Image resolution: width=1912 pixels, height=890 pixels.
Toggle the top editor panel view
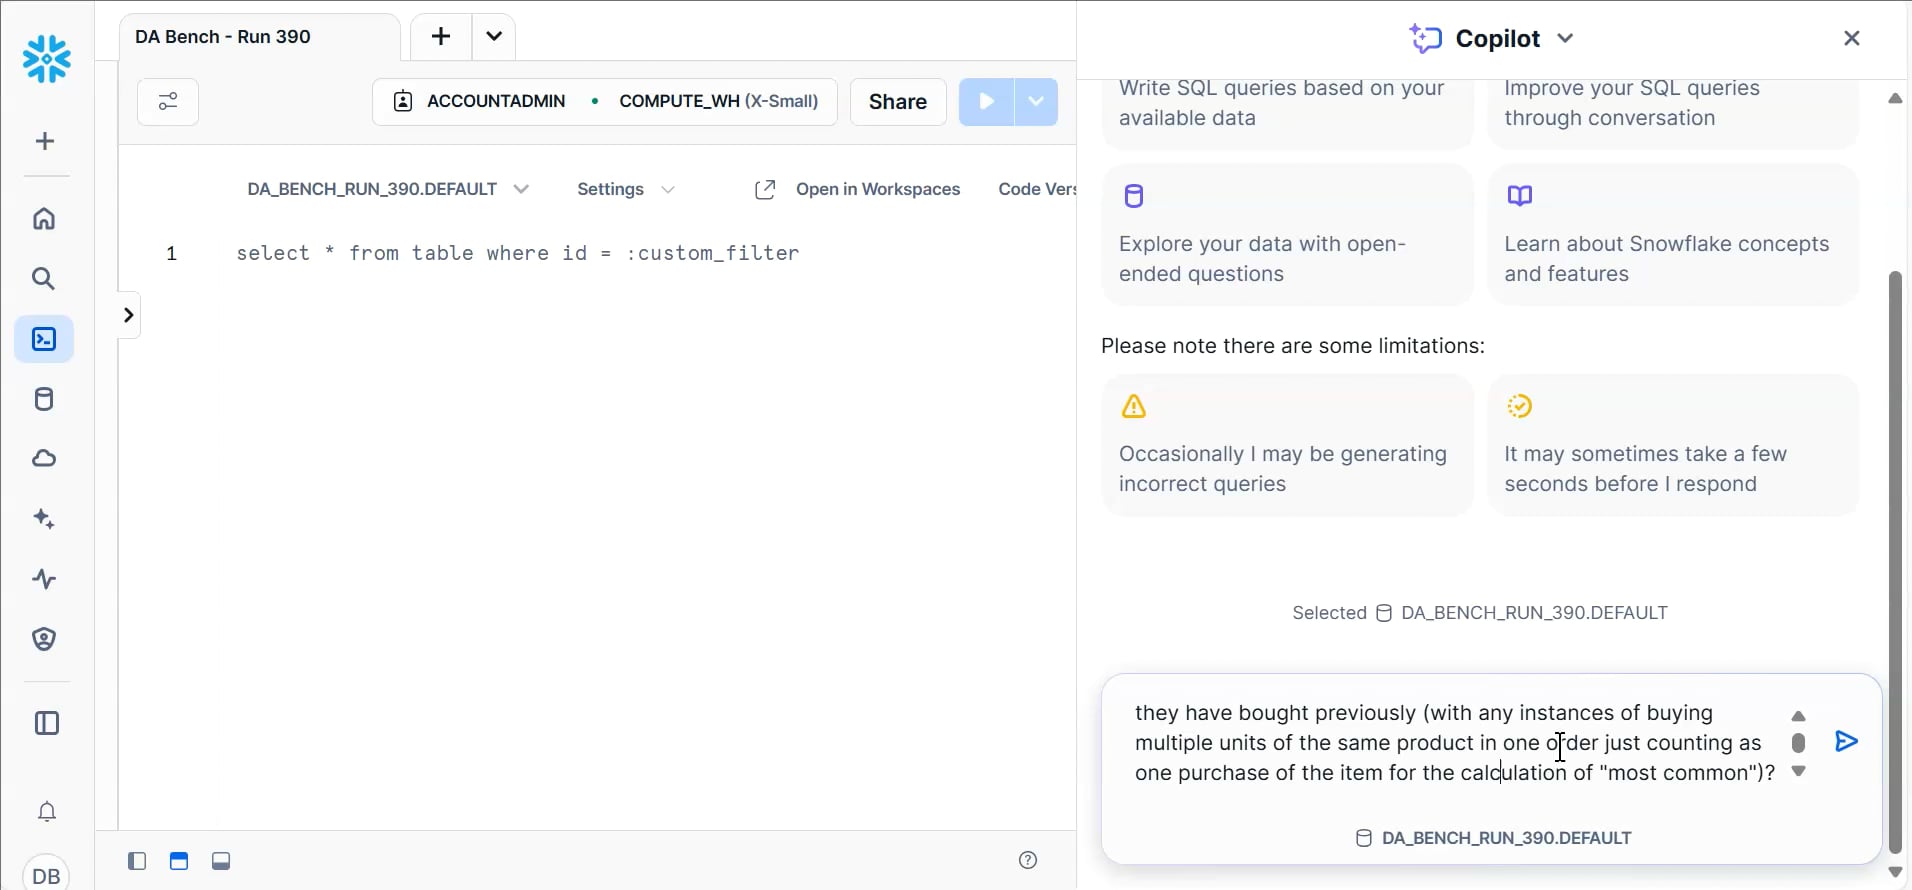point(179,861)
